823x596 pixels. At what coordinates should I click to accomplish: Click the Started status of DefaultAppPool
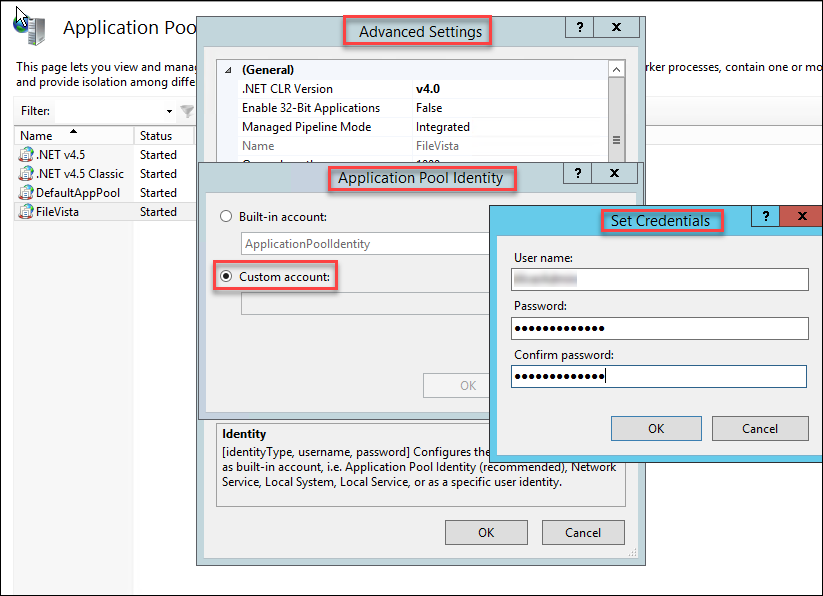click(x=158, y=193)
